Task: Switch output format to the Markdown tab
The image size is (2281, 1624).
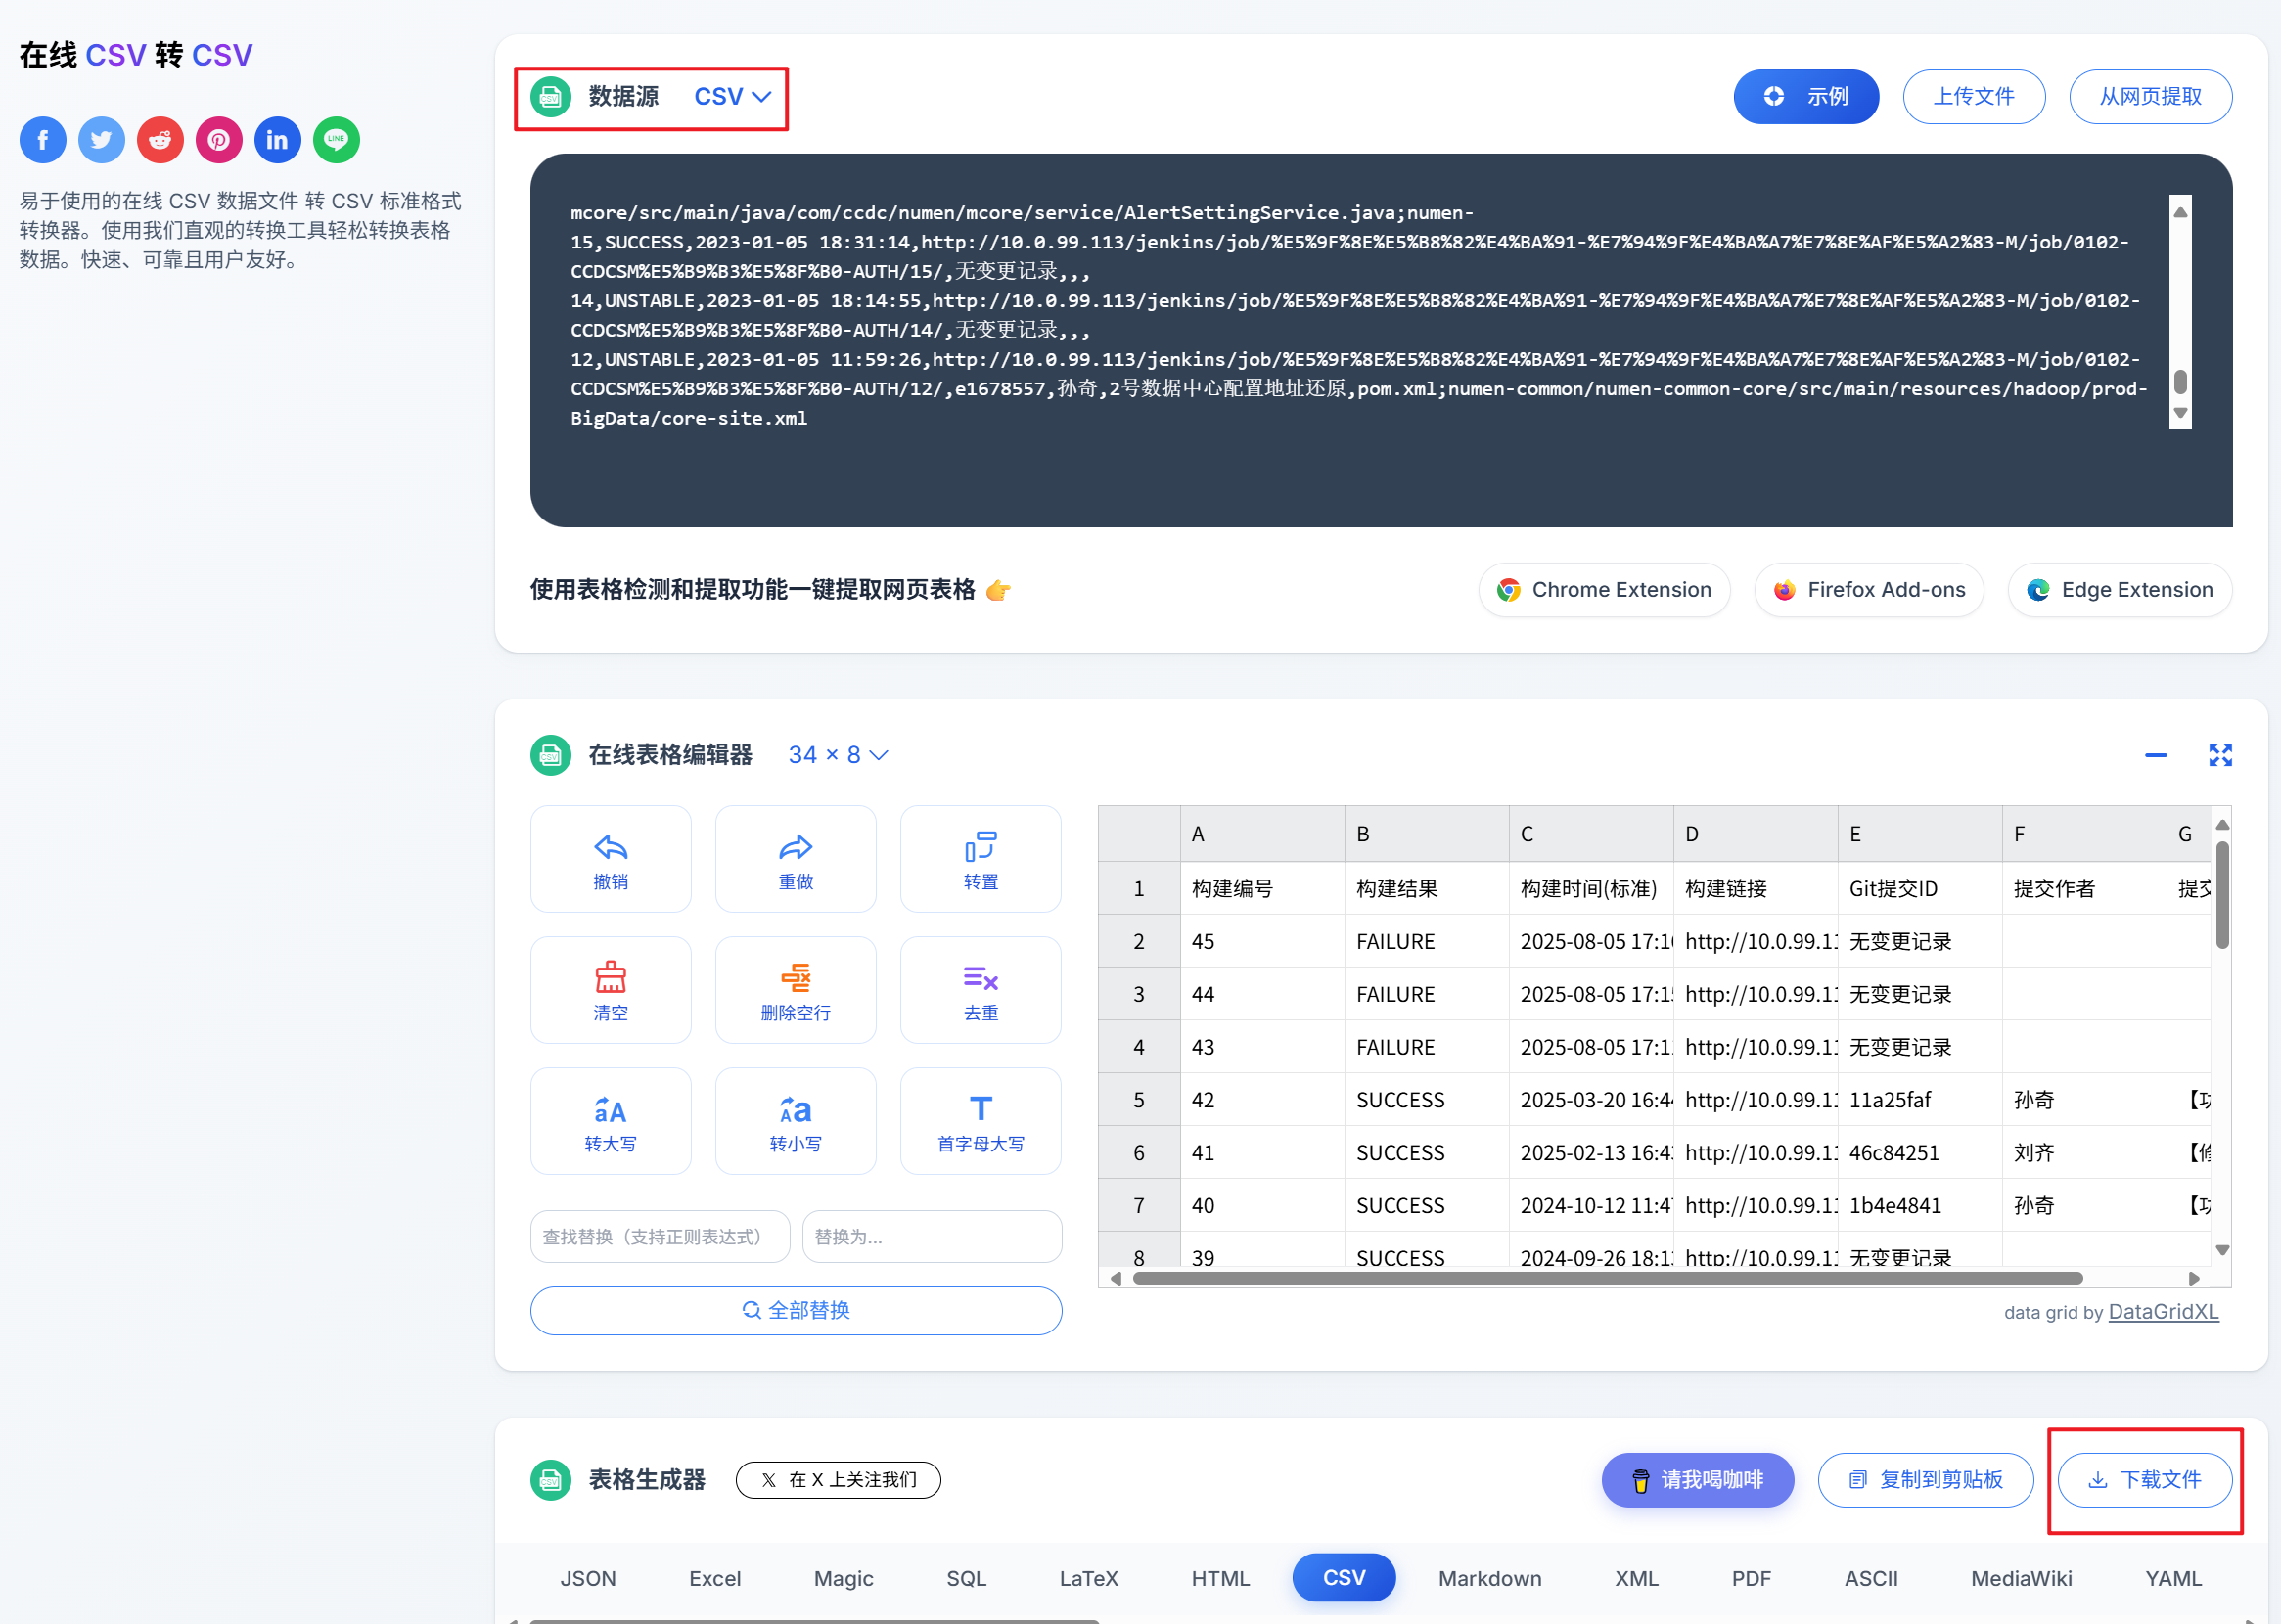Action: (x=1489, y=1578)
